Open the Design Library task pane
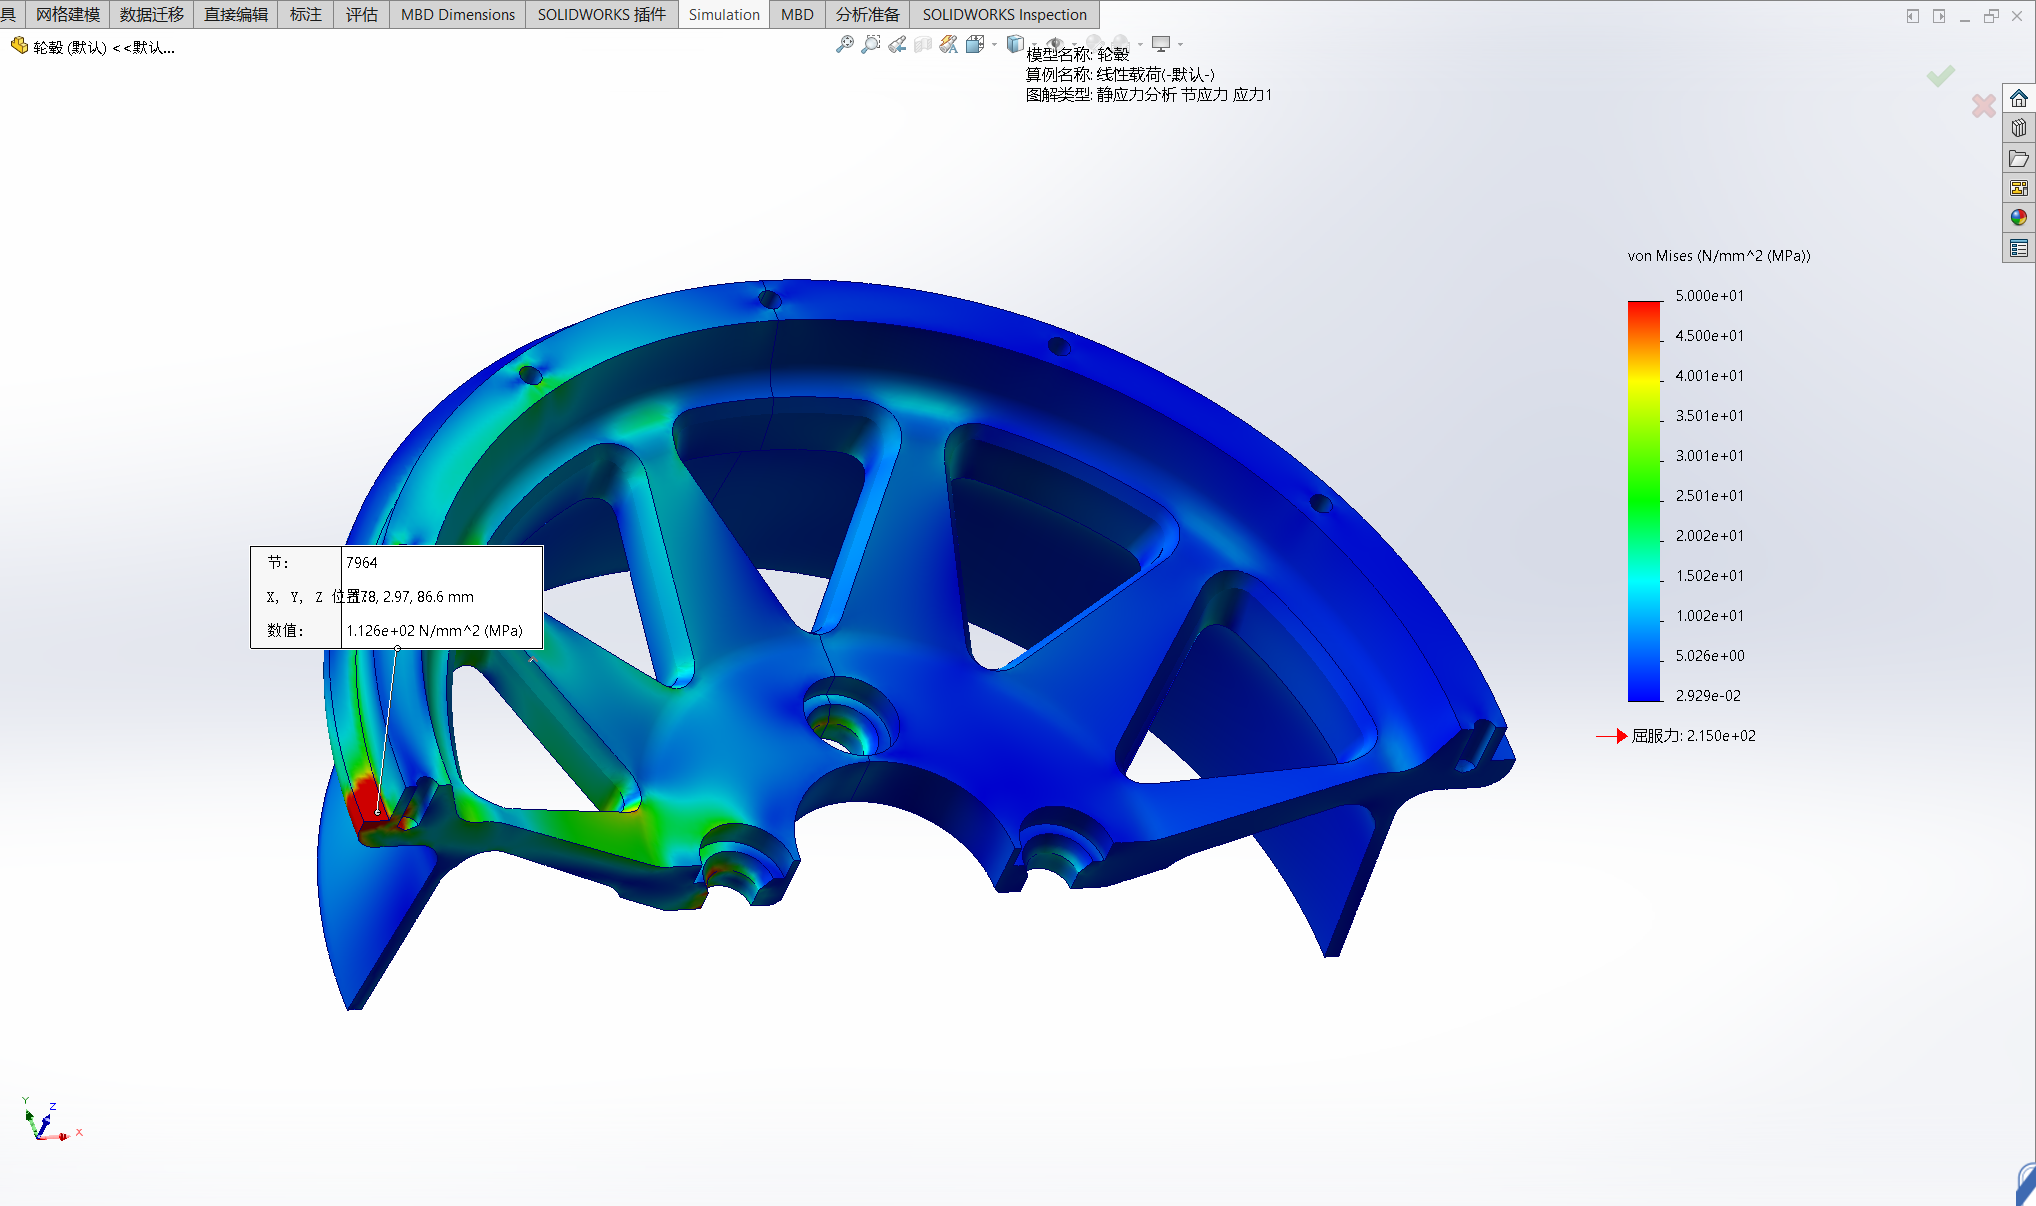This screenshot has height=1206, width=2036. (2019, 128)
